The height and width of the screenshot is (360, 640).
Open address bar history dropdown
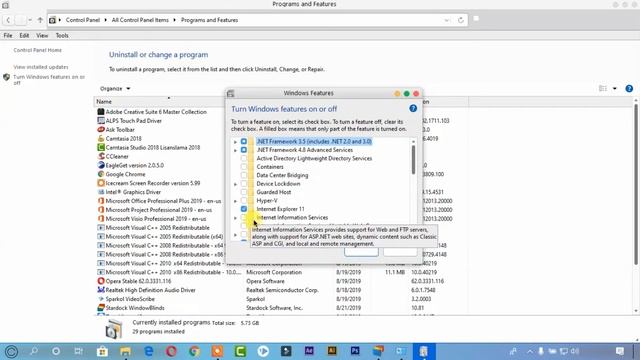pos(447,20)
